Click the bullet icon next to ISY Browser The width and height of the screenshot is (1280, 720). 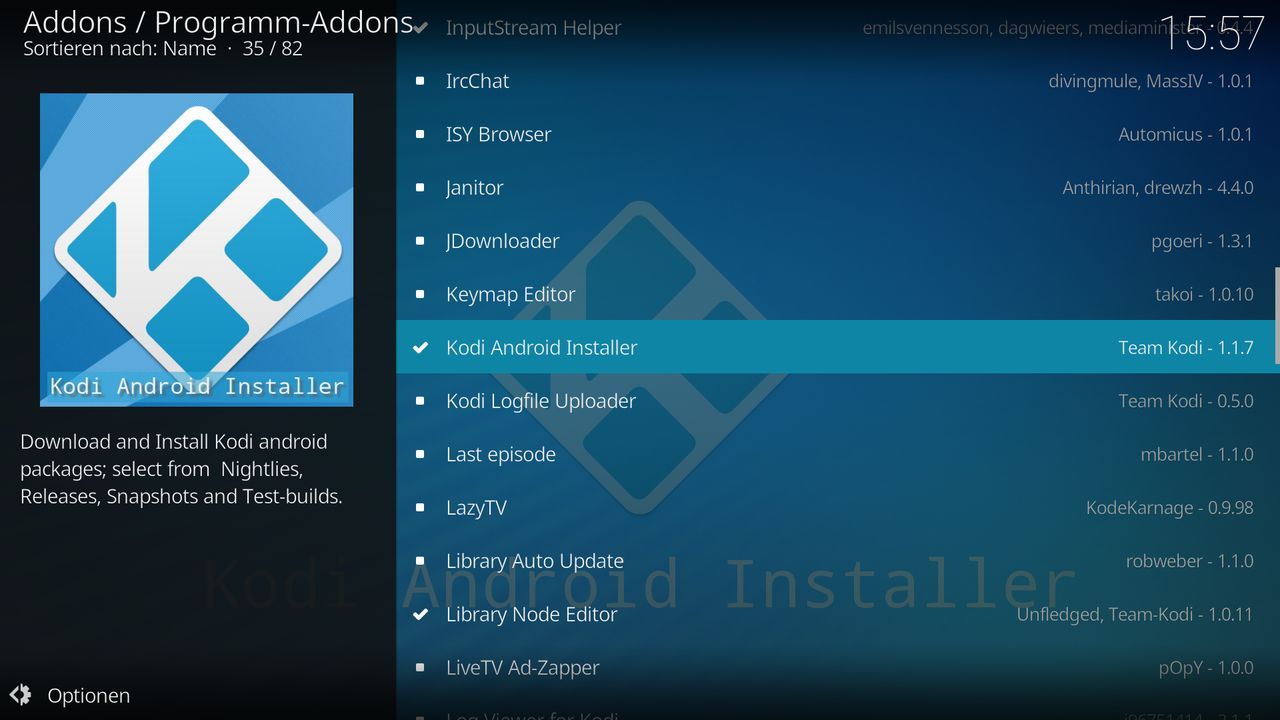420,134
